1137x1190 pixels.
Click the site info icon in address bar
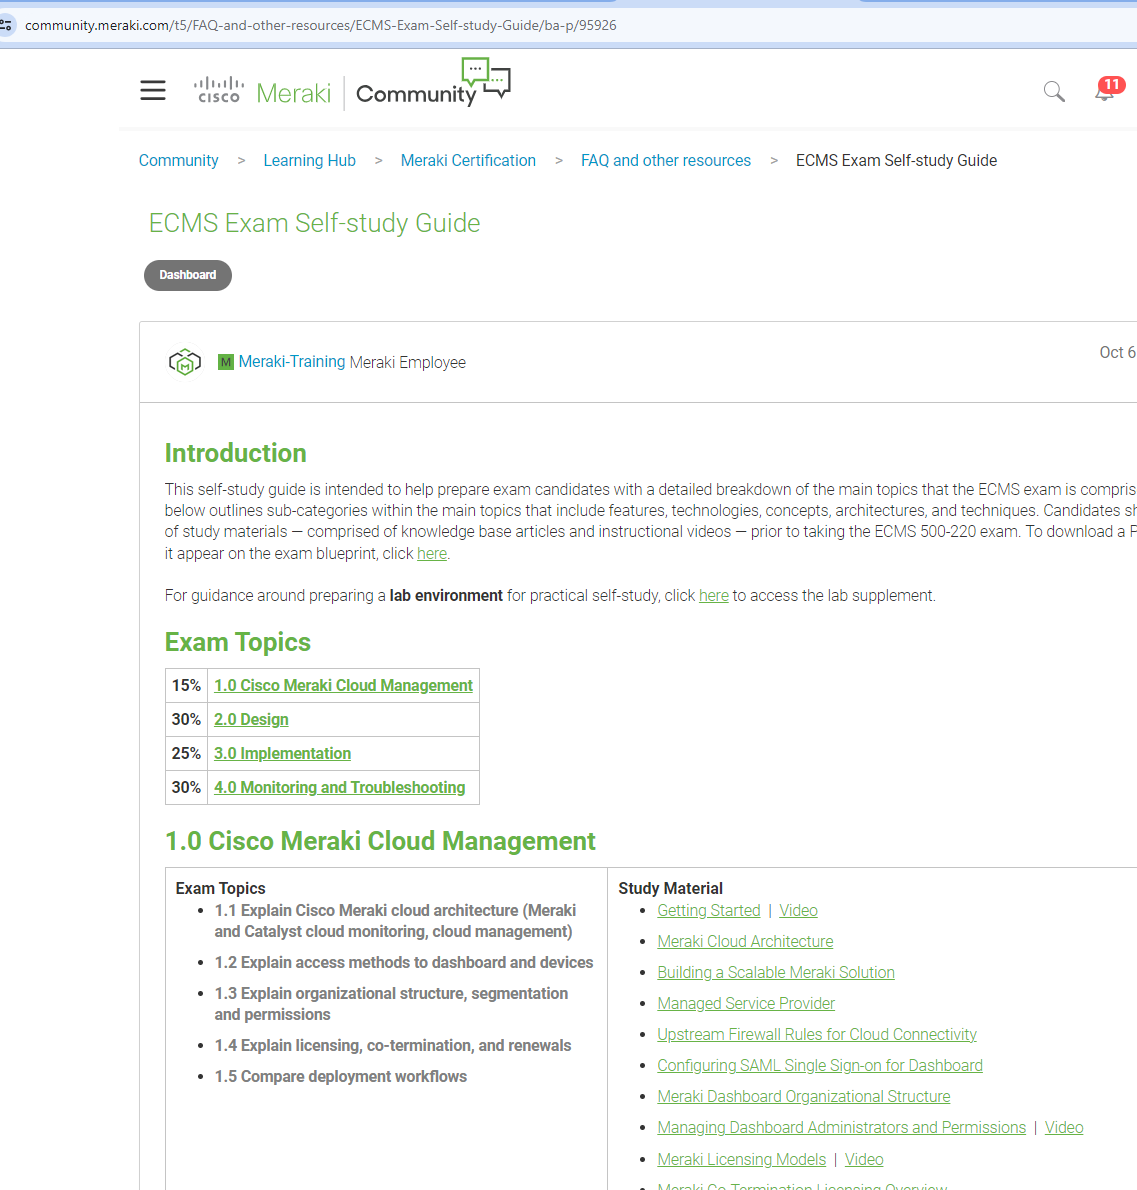pos(7,25)
